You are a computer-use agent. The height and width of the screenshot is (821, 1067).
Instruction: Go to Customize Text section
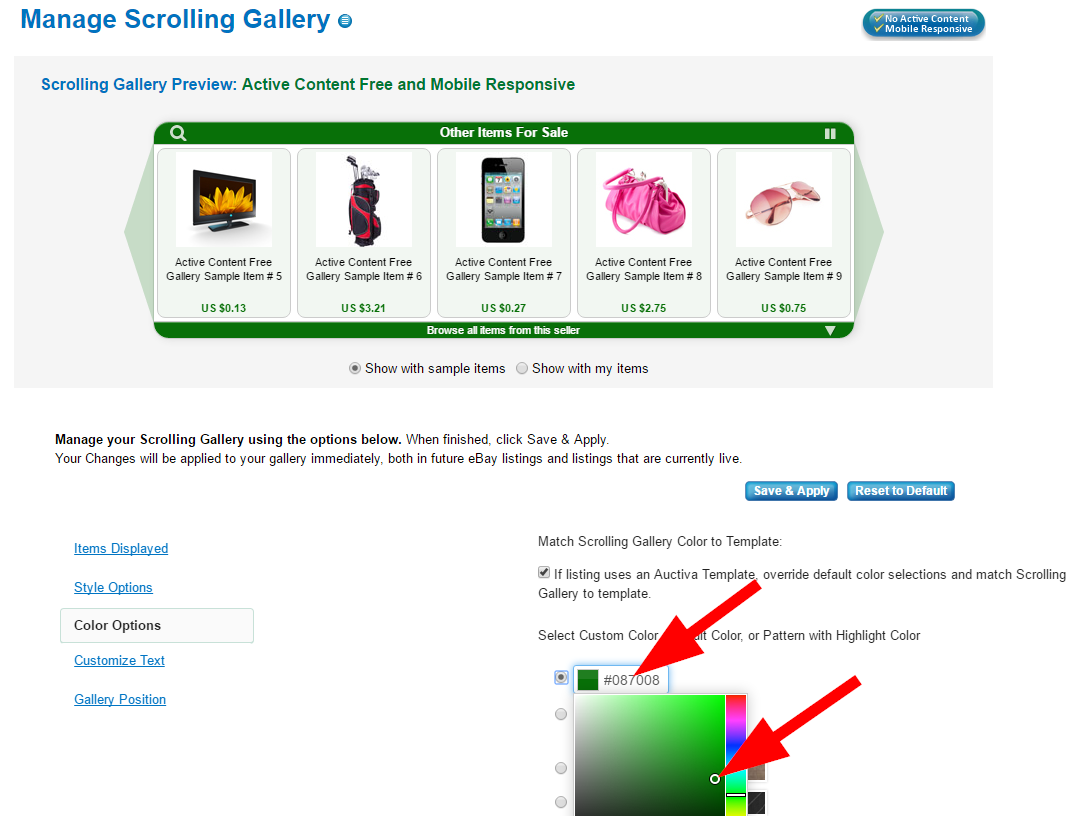(119, 660)
